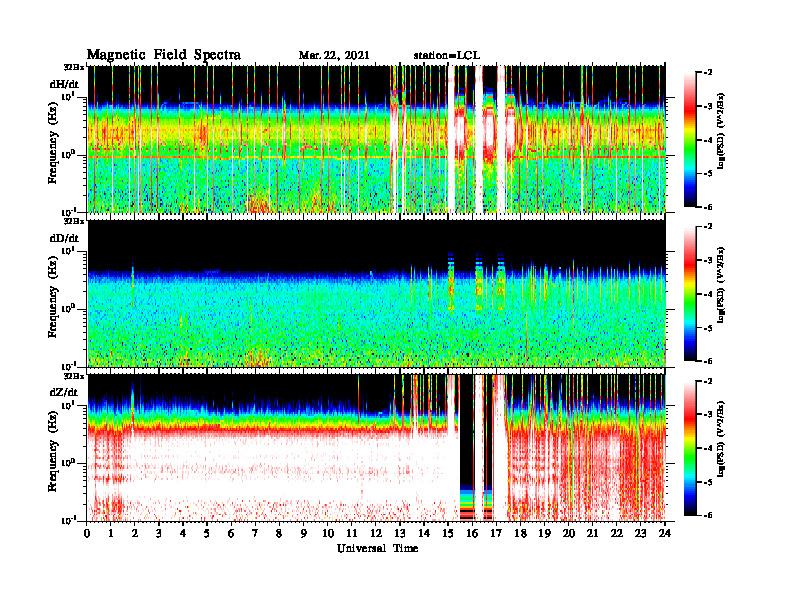Click hour tick label "7" on time axis
This screenshot has height=612, width=792.
coord(255,533)
